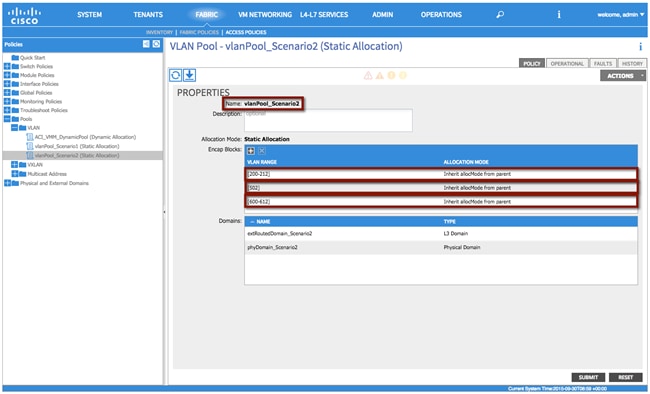
Task: Refresh the VLAN pool properties
Action: (175, 75)
